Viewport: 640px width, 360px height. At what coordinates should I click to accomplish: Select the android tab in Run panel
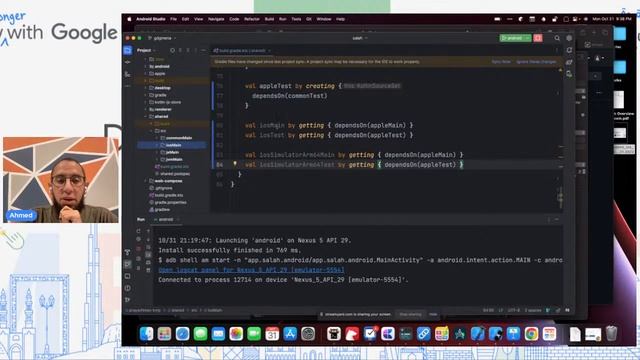click(166, 220)
